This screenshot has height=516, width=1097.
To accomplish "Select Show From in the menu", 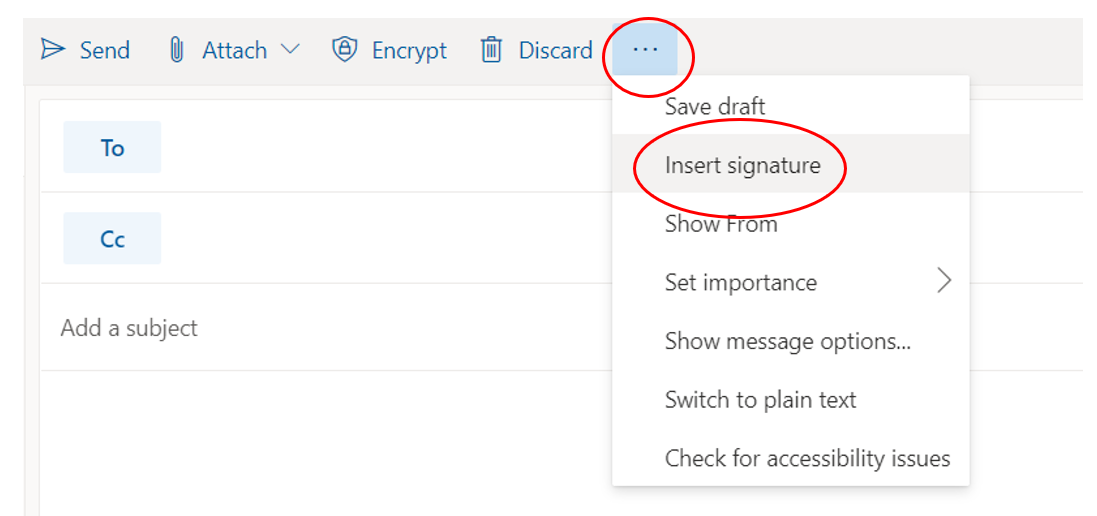I will [721, 224].
